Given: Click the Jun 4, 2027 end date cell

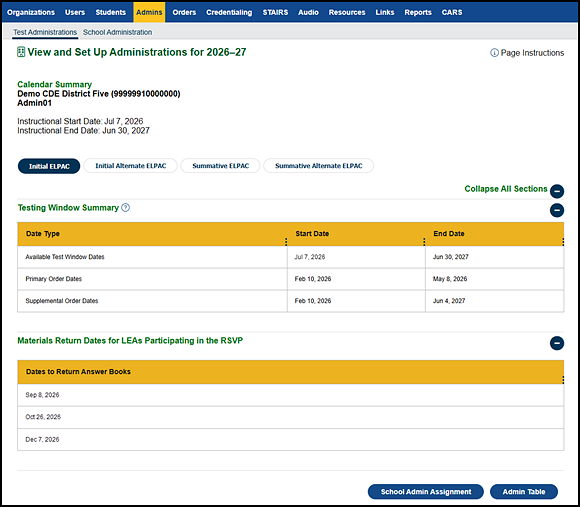Looking at the screenshot, I should tap(495, 301).
